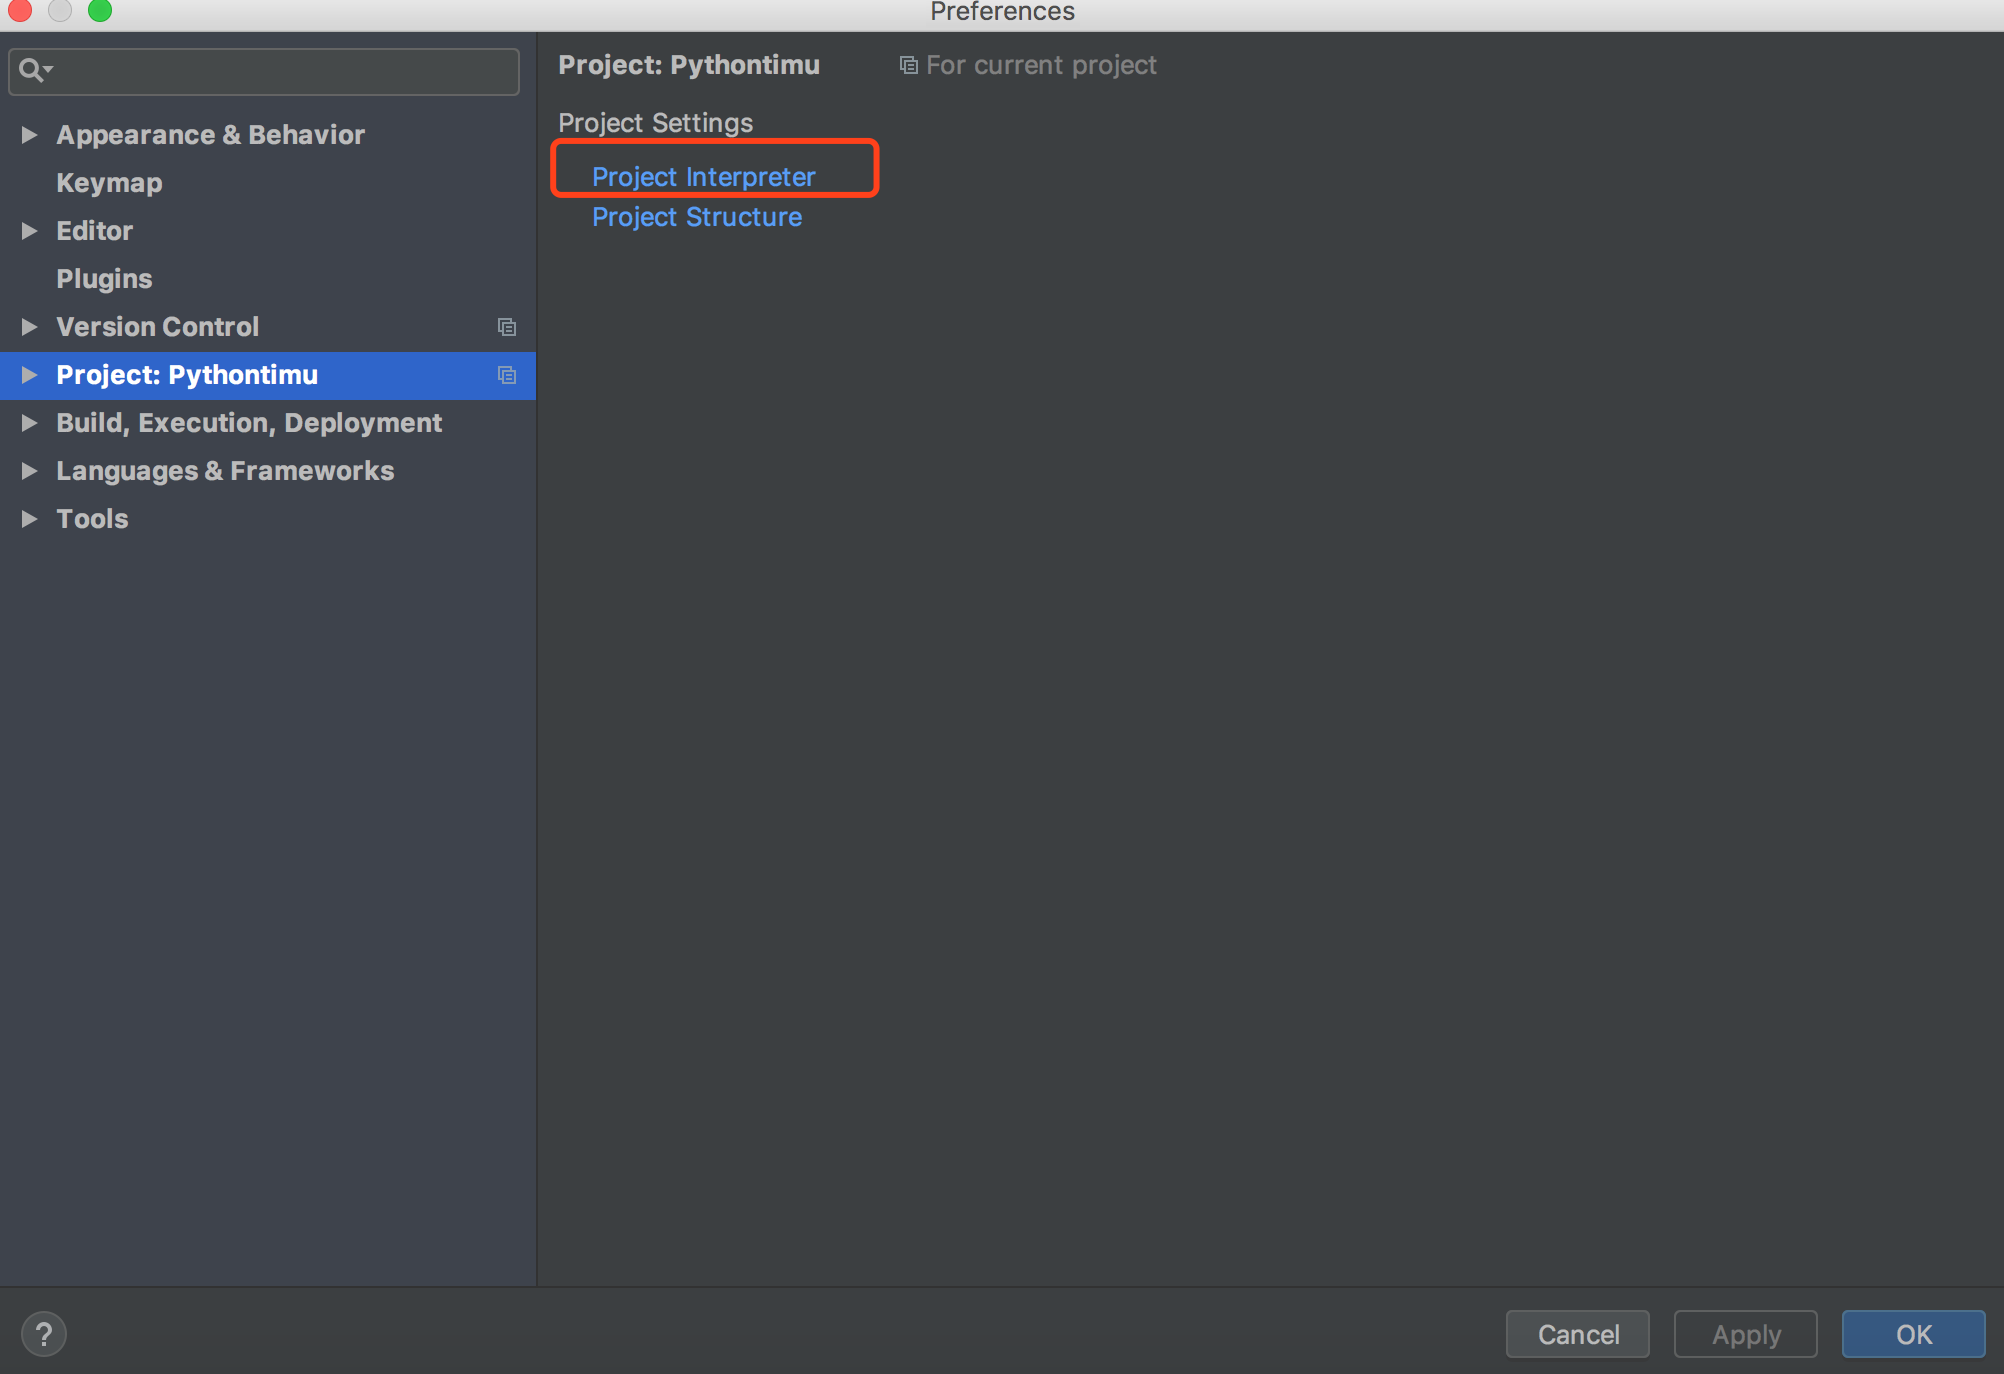Expand Build, Execution, Deployment settings
The height and width of the screenshot is (1374, 2004).
[x=28, y=422]
